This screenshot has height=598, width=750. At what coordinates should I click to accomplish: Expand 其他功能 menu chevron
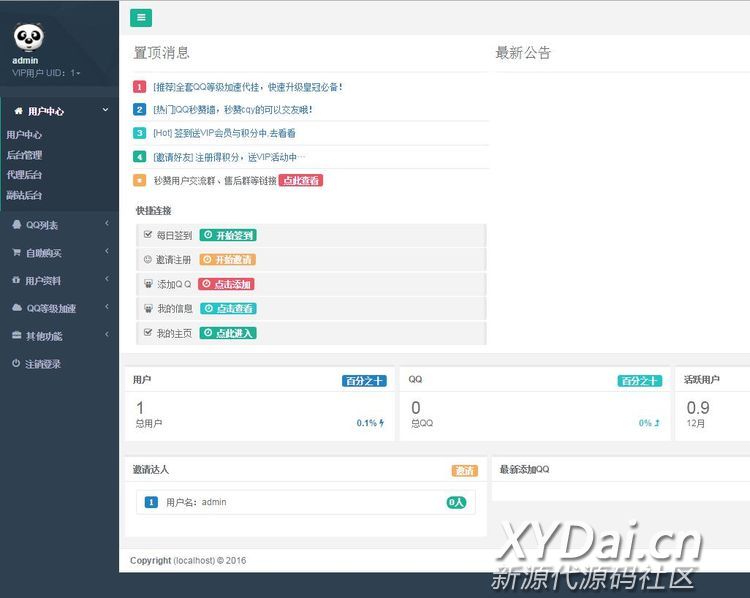click(107, 334)
